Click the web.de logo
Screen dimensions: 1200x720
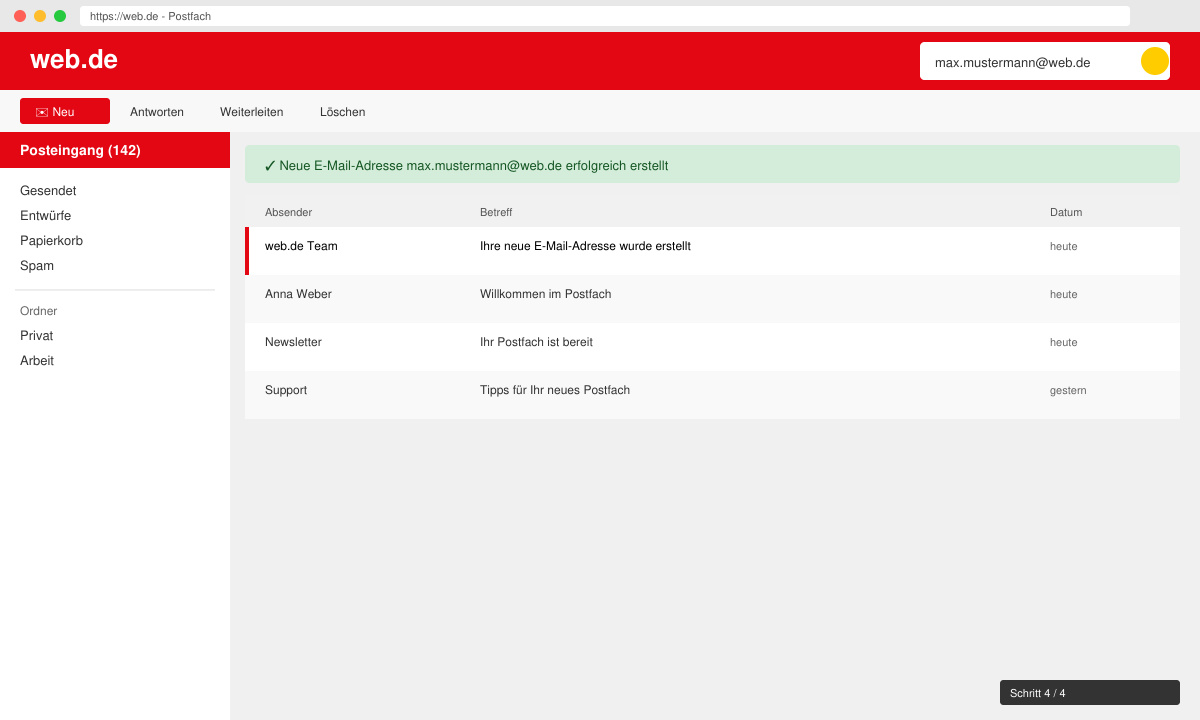pos(74,60)
